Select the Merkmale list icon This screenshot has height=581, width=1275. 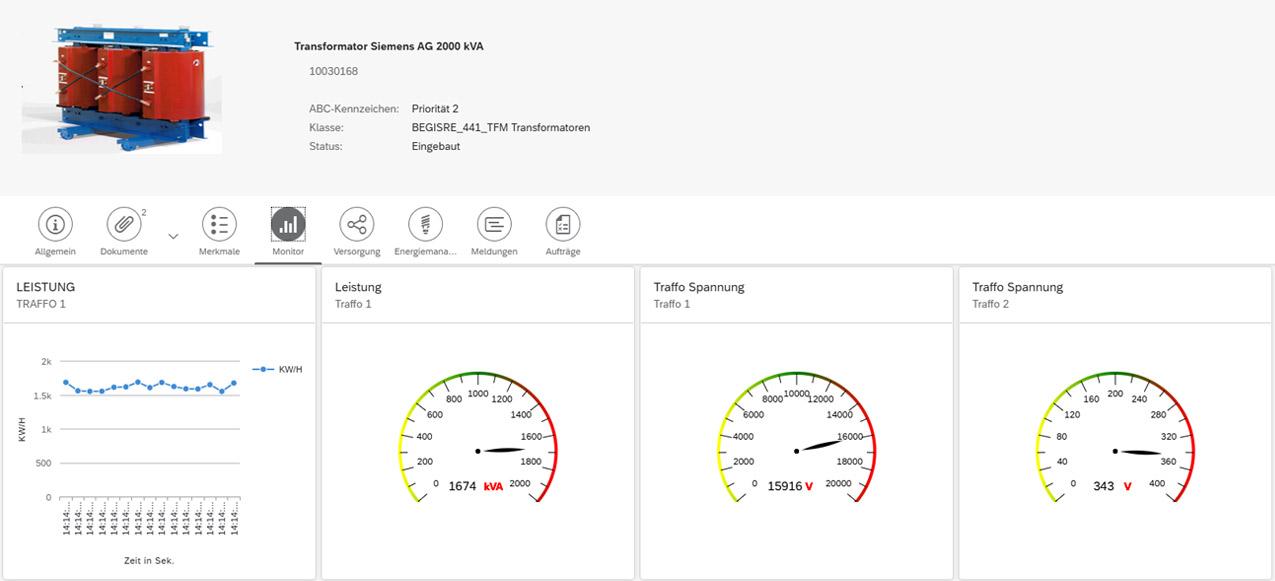(x=219, y=225)
